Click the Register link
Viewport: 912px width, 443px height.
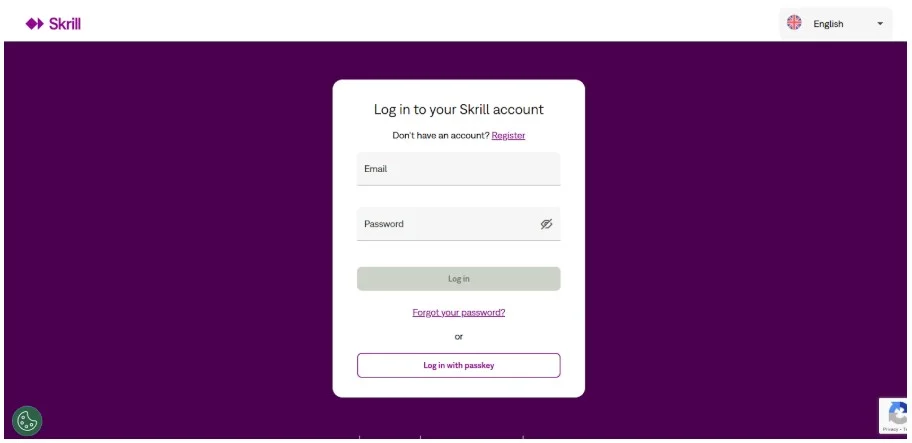coord(508,135)
